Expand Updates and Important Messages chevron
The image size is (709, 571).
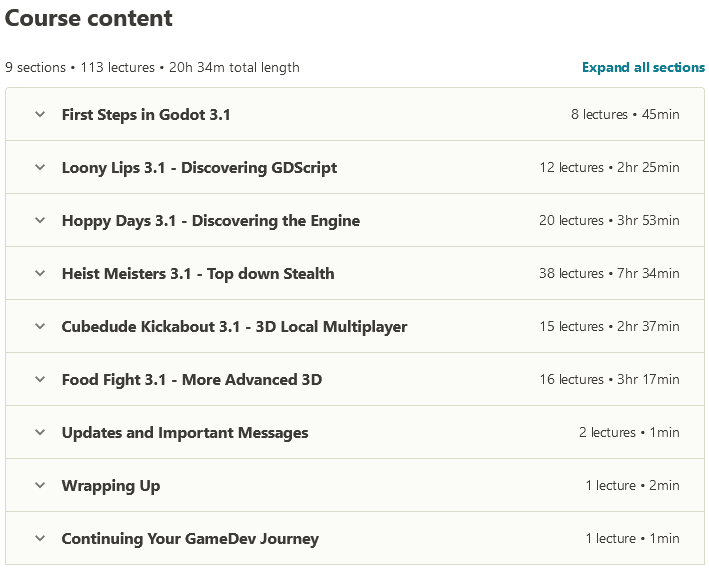pyautogui.click(x=40, y=432)
